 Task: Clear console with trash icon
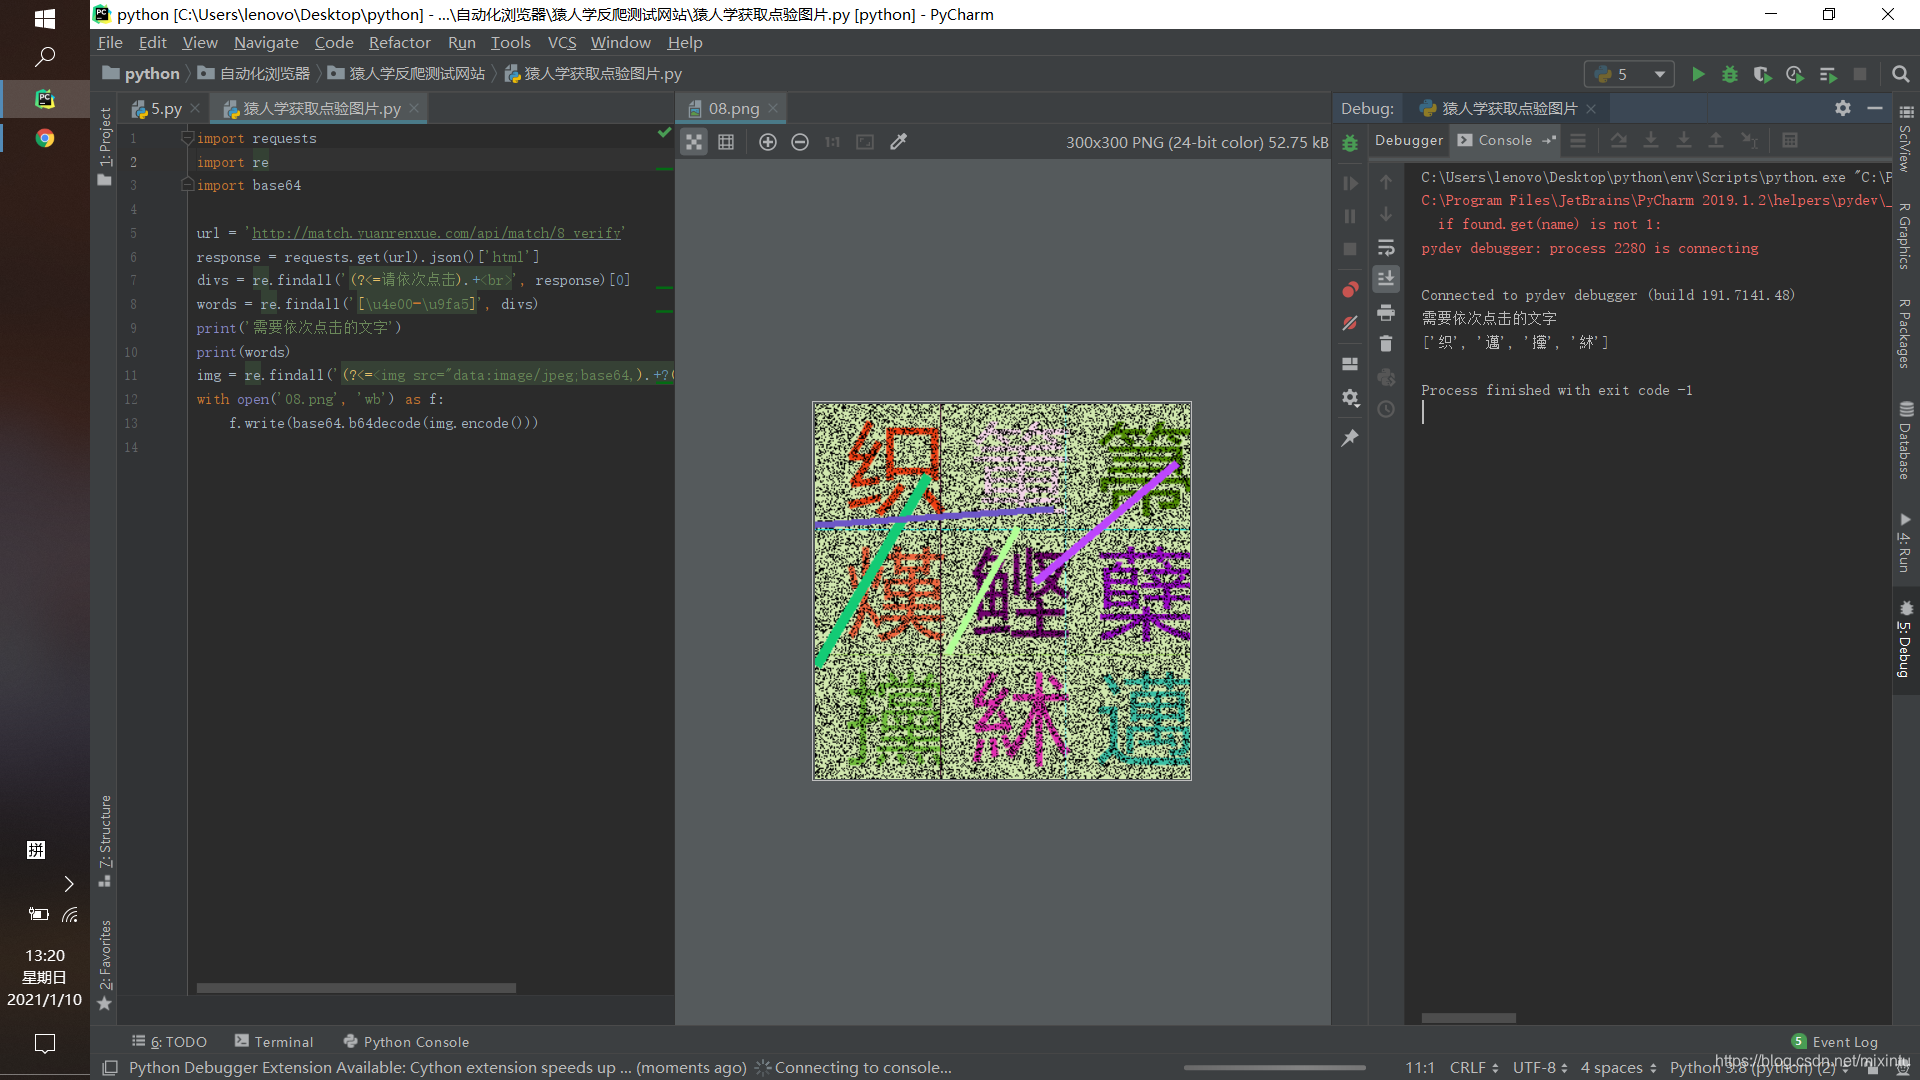[x=1386, y=344]
